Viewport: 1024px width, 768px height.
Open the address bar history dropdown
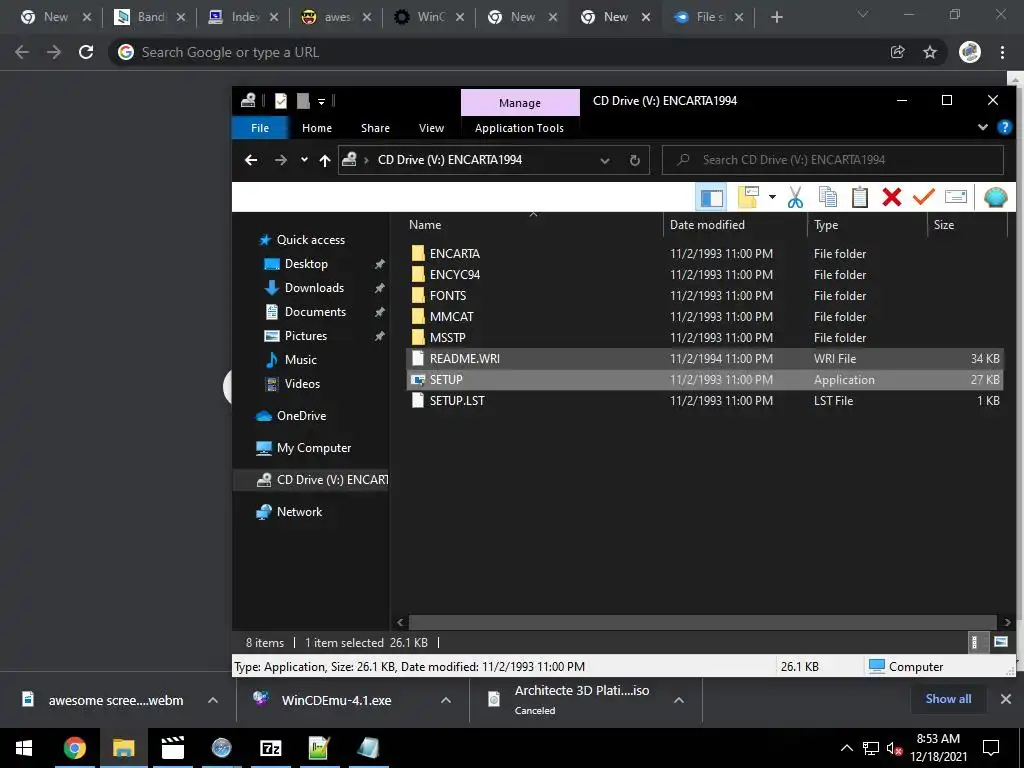[605, 160]
